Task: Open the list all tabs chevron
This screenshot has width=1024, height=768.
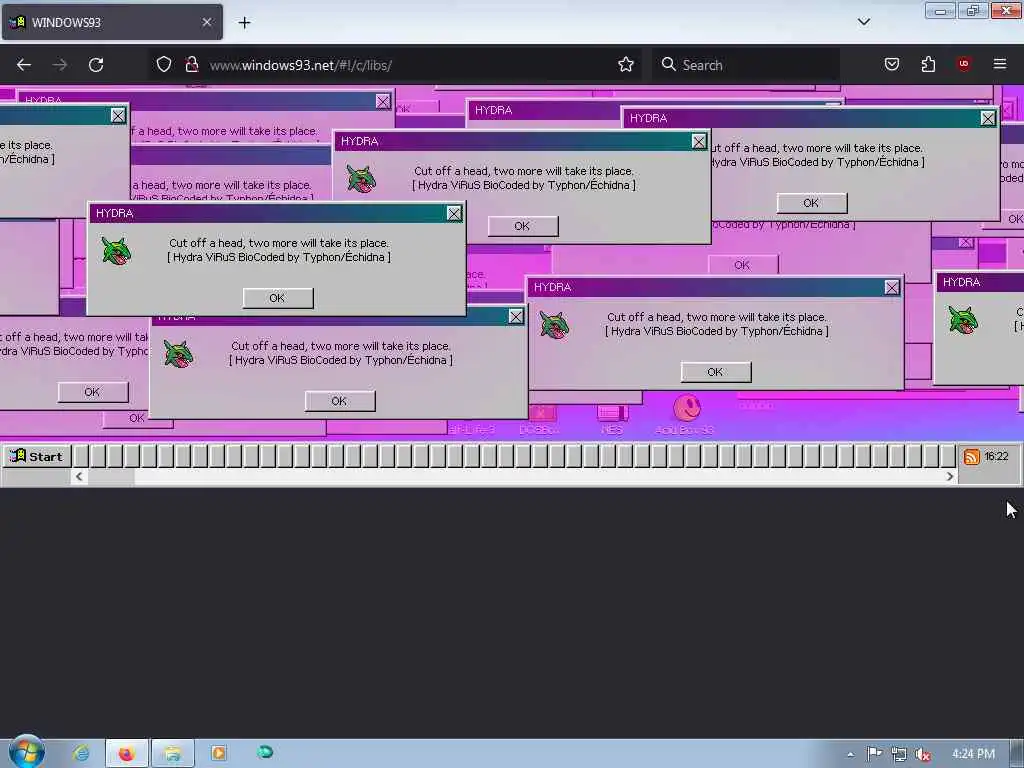Action: pos(863,22)
